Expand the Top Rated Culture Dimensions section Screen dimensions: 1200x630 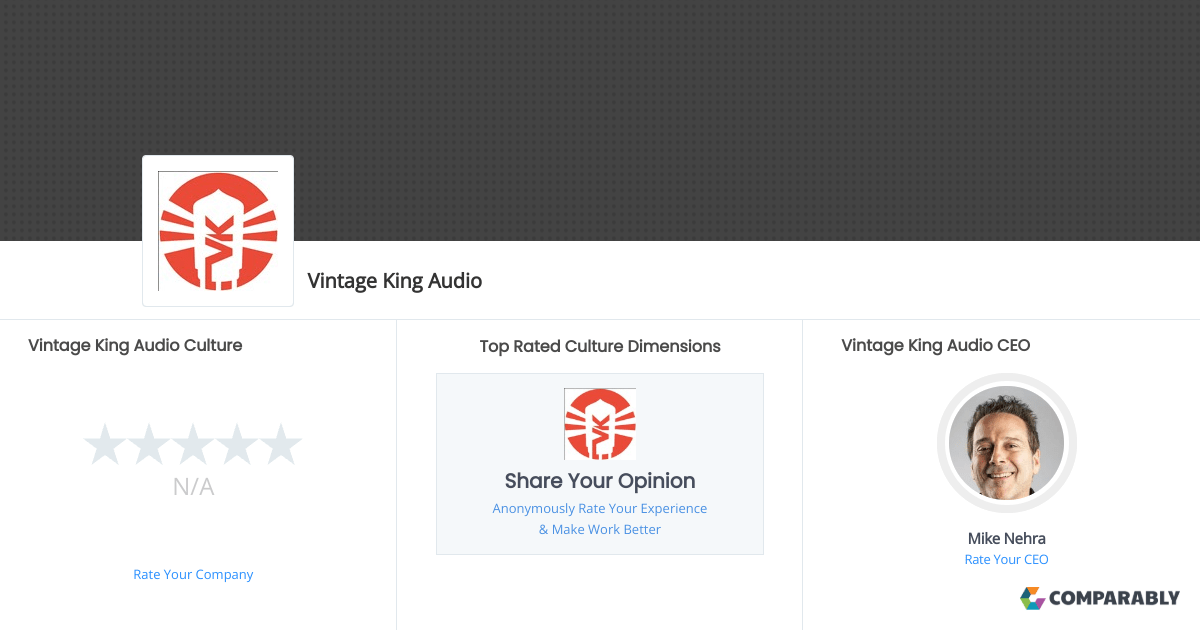click(599, 346)
